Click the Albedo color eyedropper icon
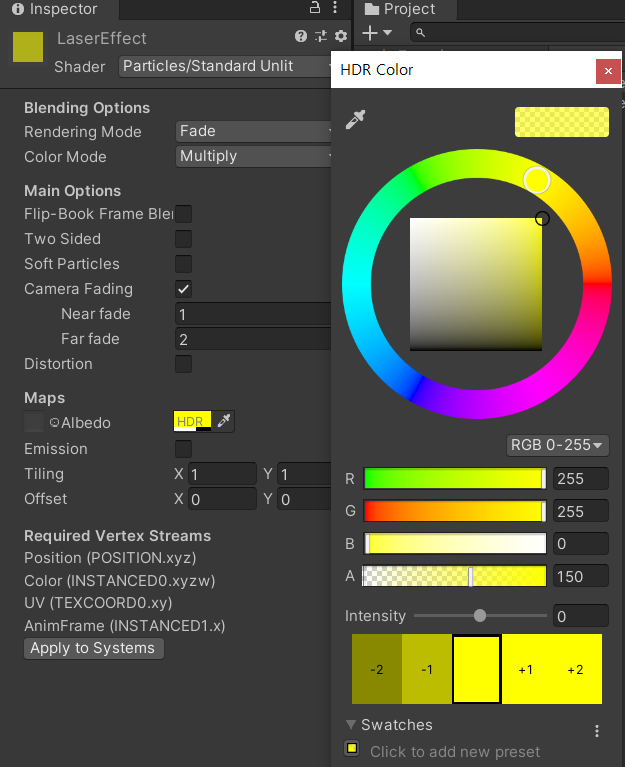The width and height of the screenshot is (625, 767). 224,422
